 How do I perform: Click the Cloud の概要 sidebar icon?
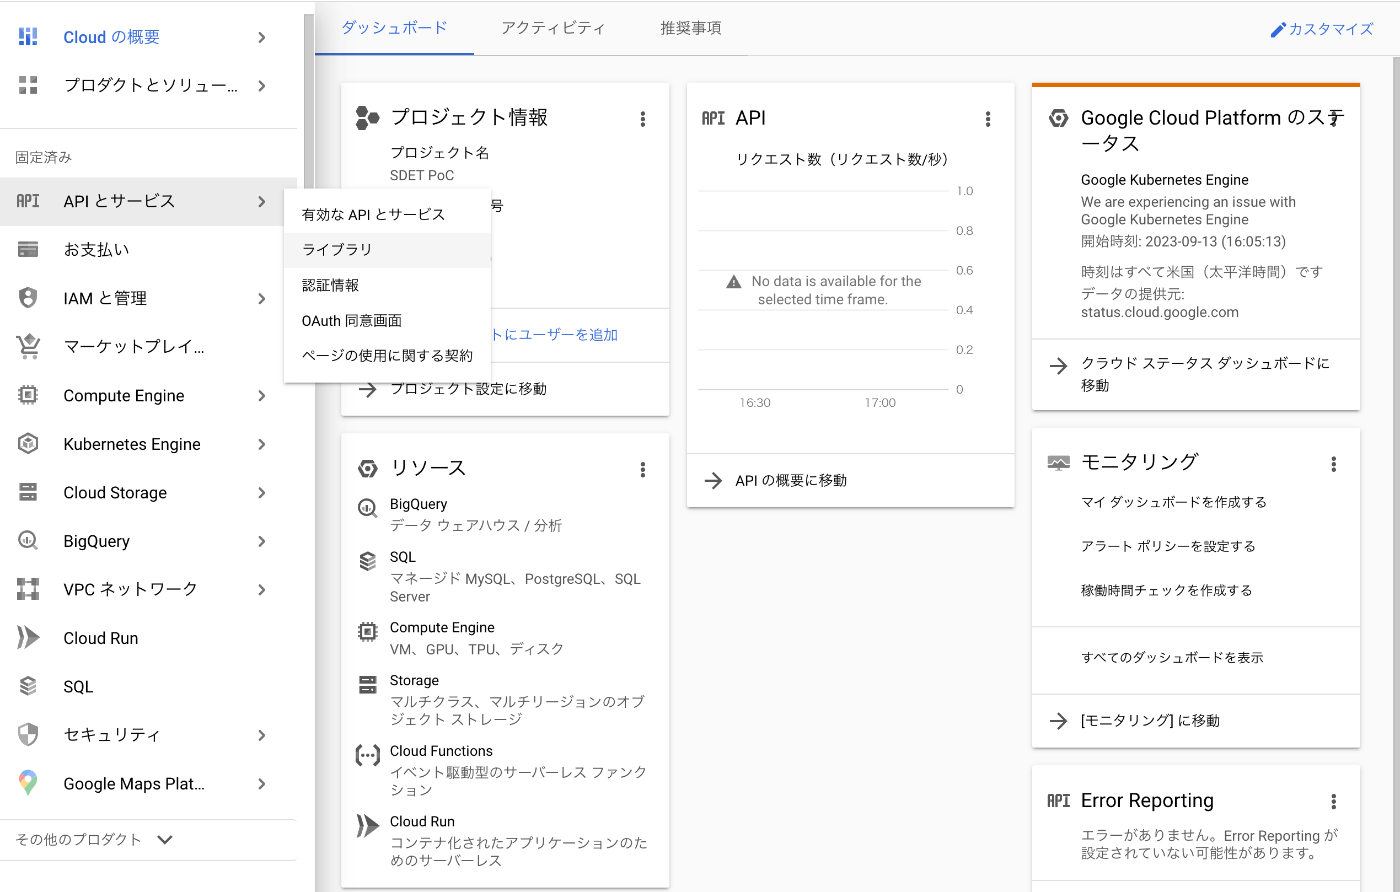28,37
